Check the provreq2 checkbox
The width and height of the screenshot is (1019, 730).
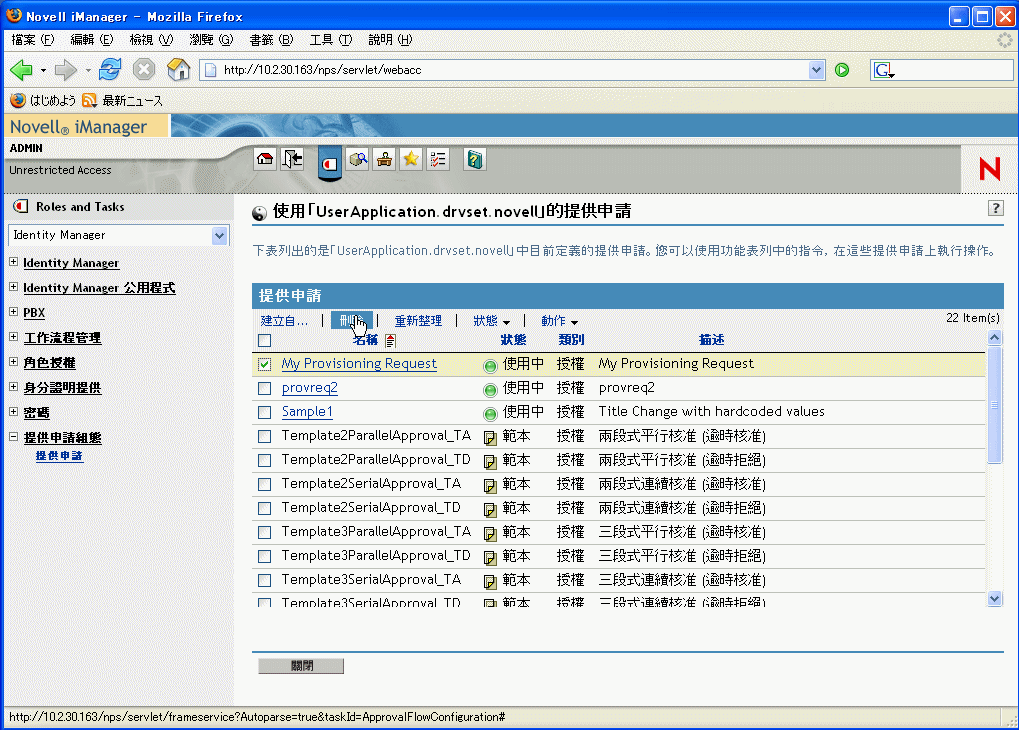(x=264, y=388)
